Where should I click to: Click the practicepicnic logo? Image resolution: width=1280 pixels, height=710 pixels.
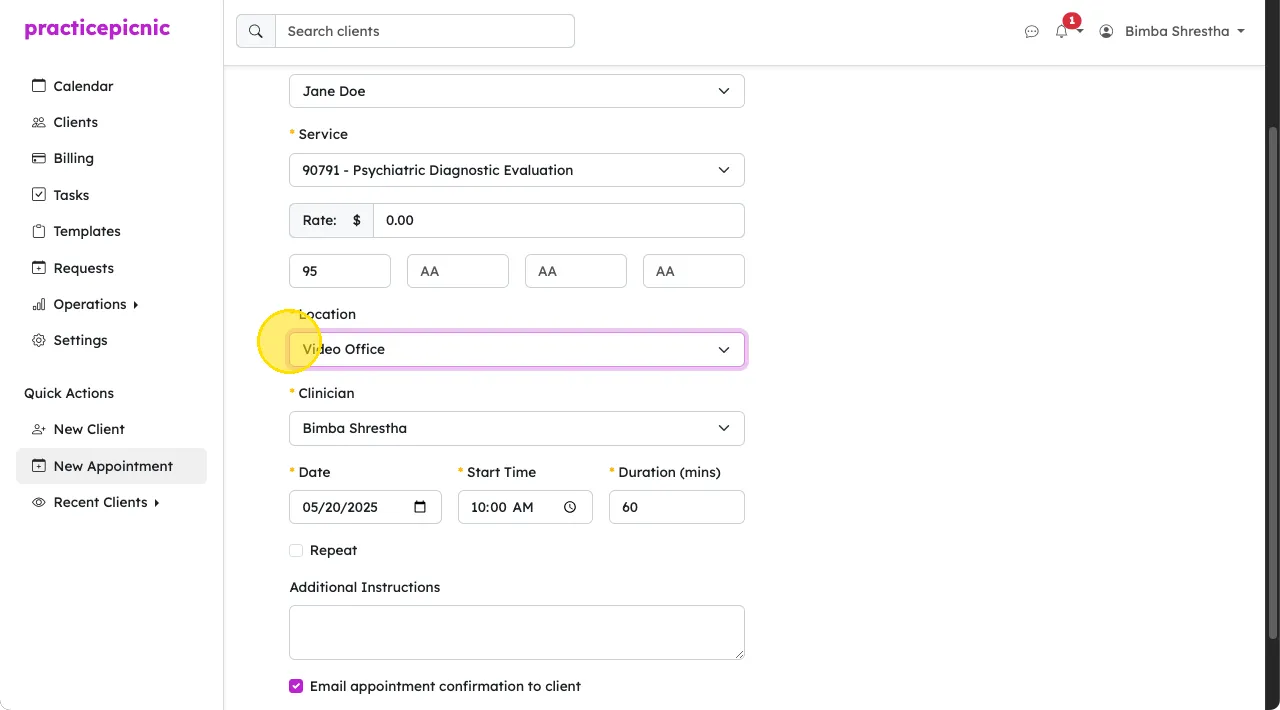[97, 28]
